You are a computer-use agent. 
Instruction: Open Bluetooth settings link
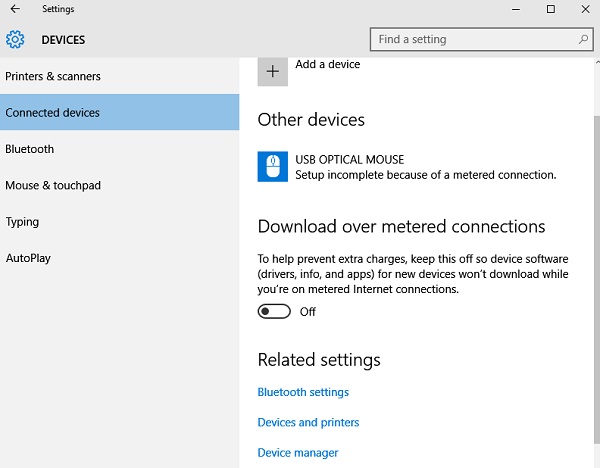pos(303,392)
